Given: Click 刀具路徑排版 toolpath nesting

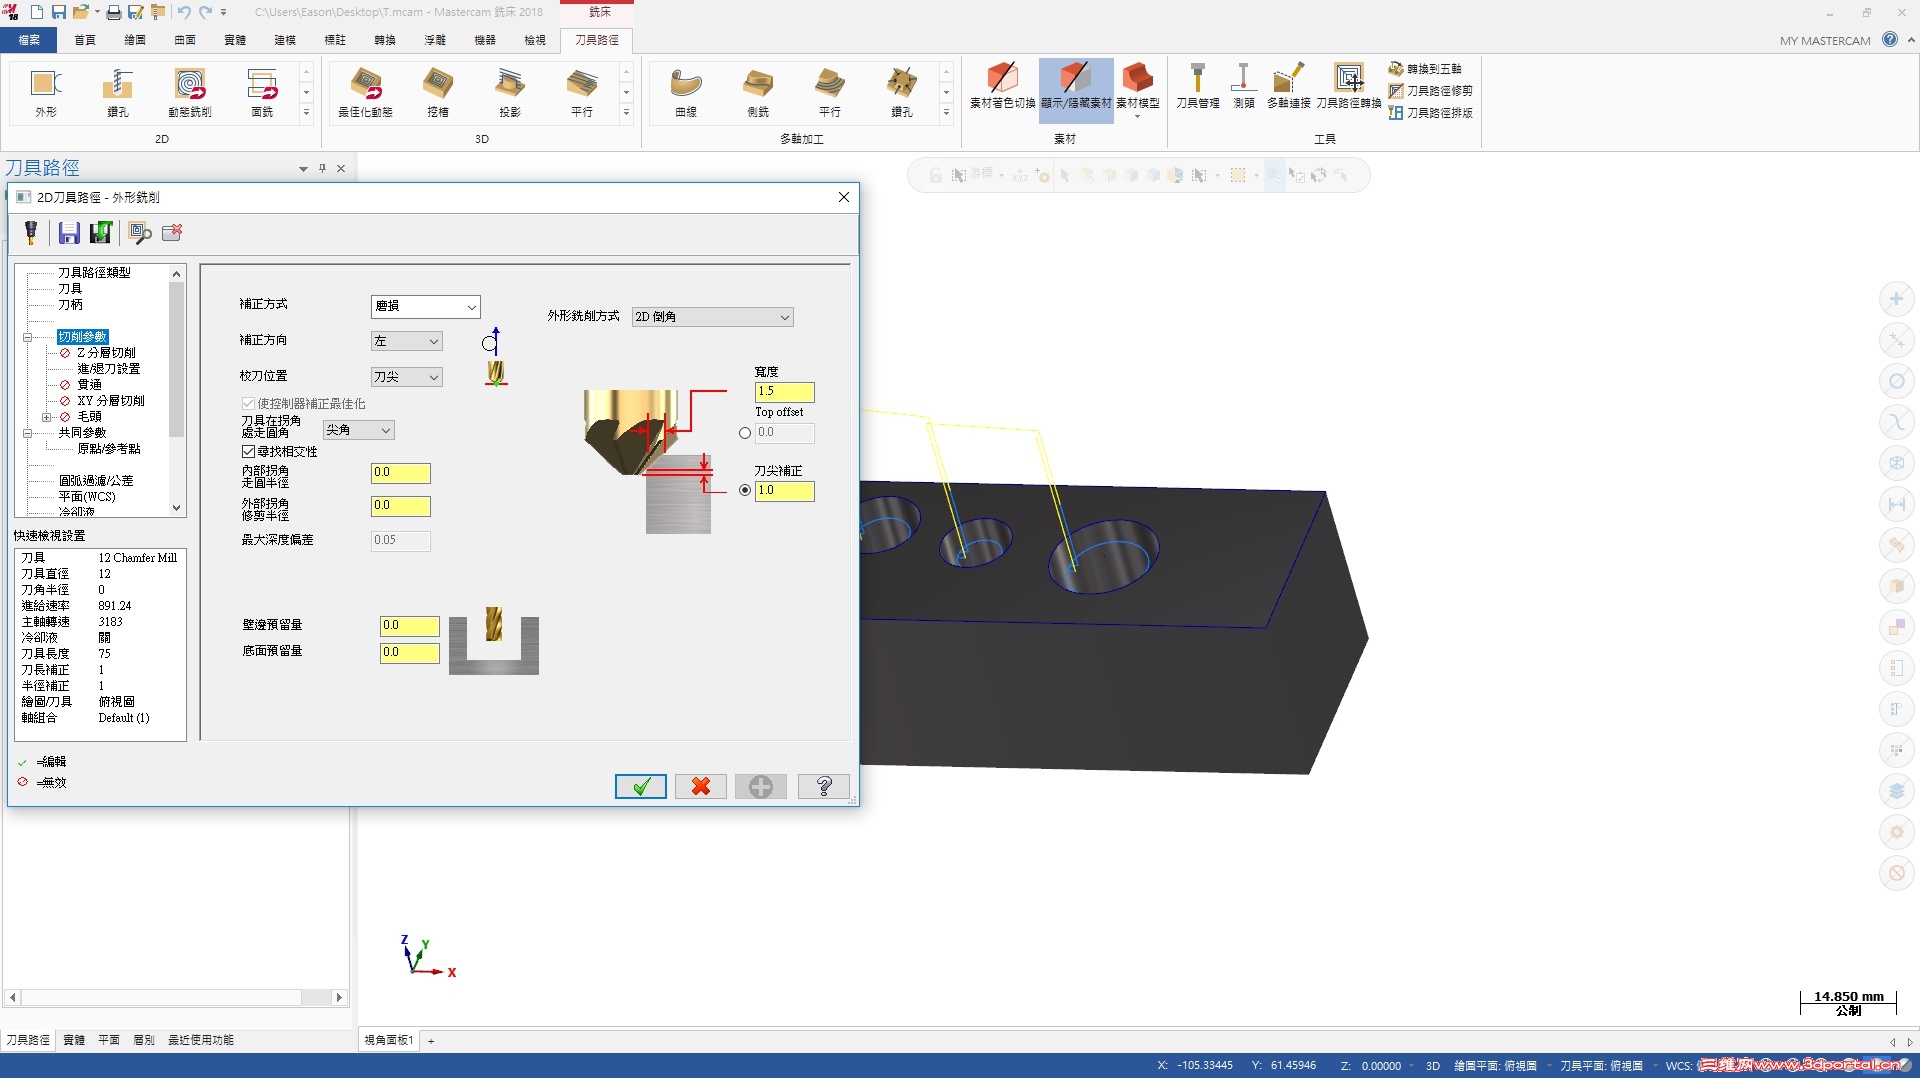Looking at the screenshot, I should (1430, 113).
